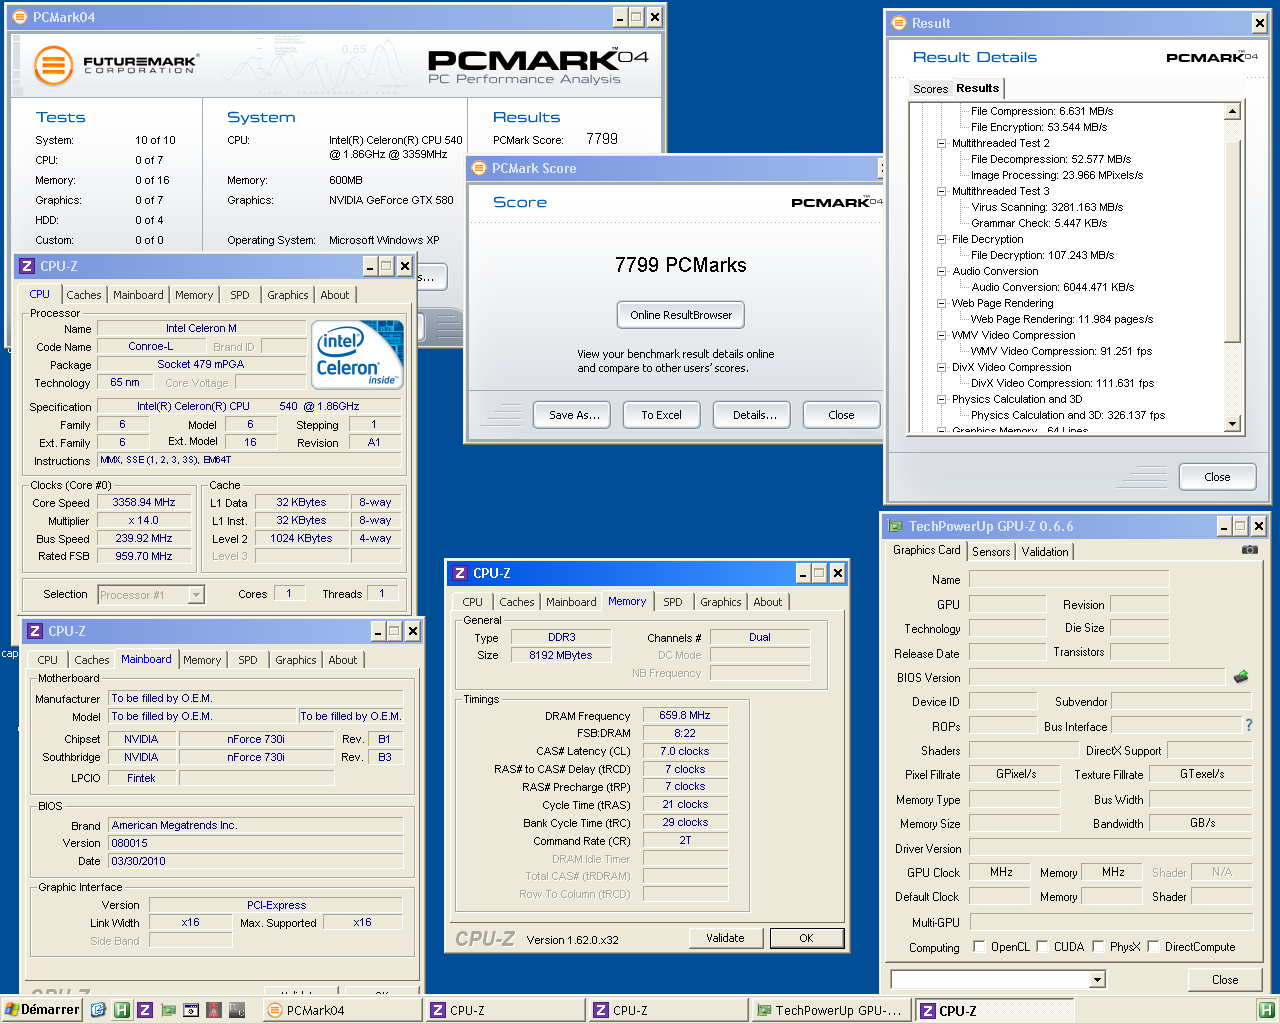
Task: Click the Intel Celeron inside logo in CPU-Z
Action: (357, 354)
